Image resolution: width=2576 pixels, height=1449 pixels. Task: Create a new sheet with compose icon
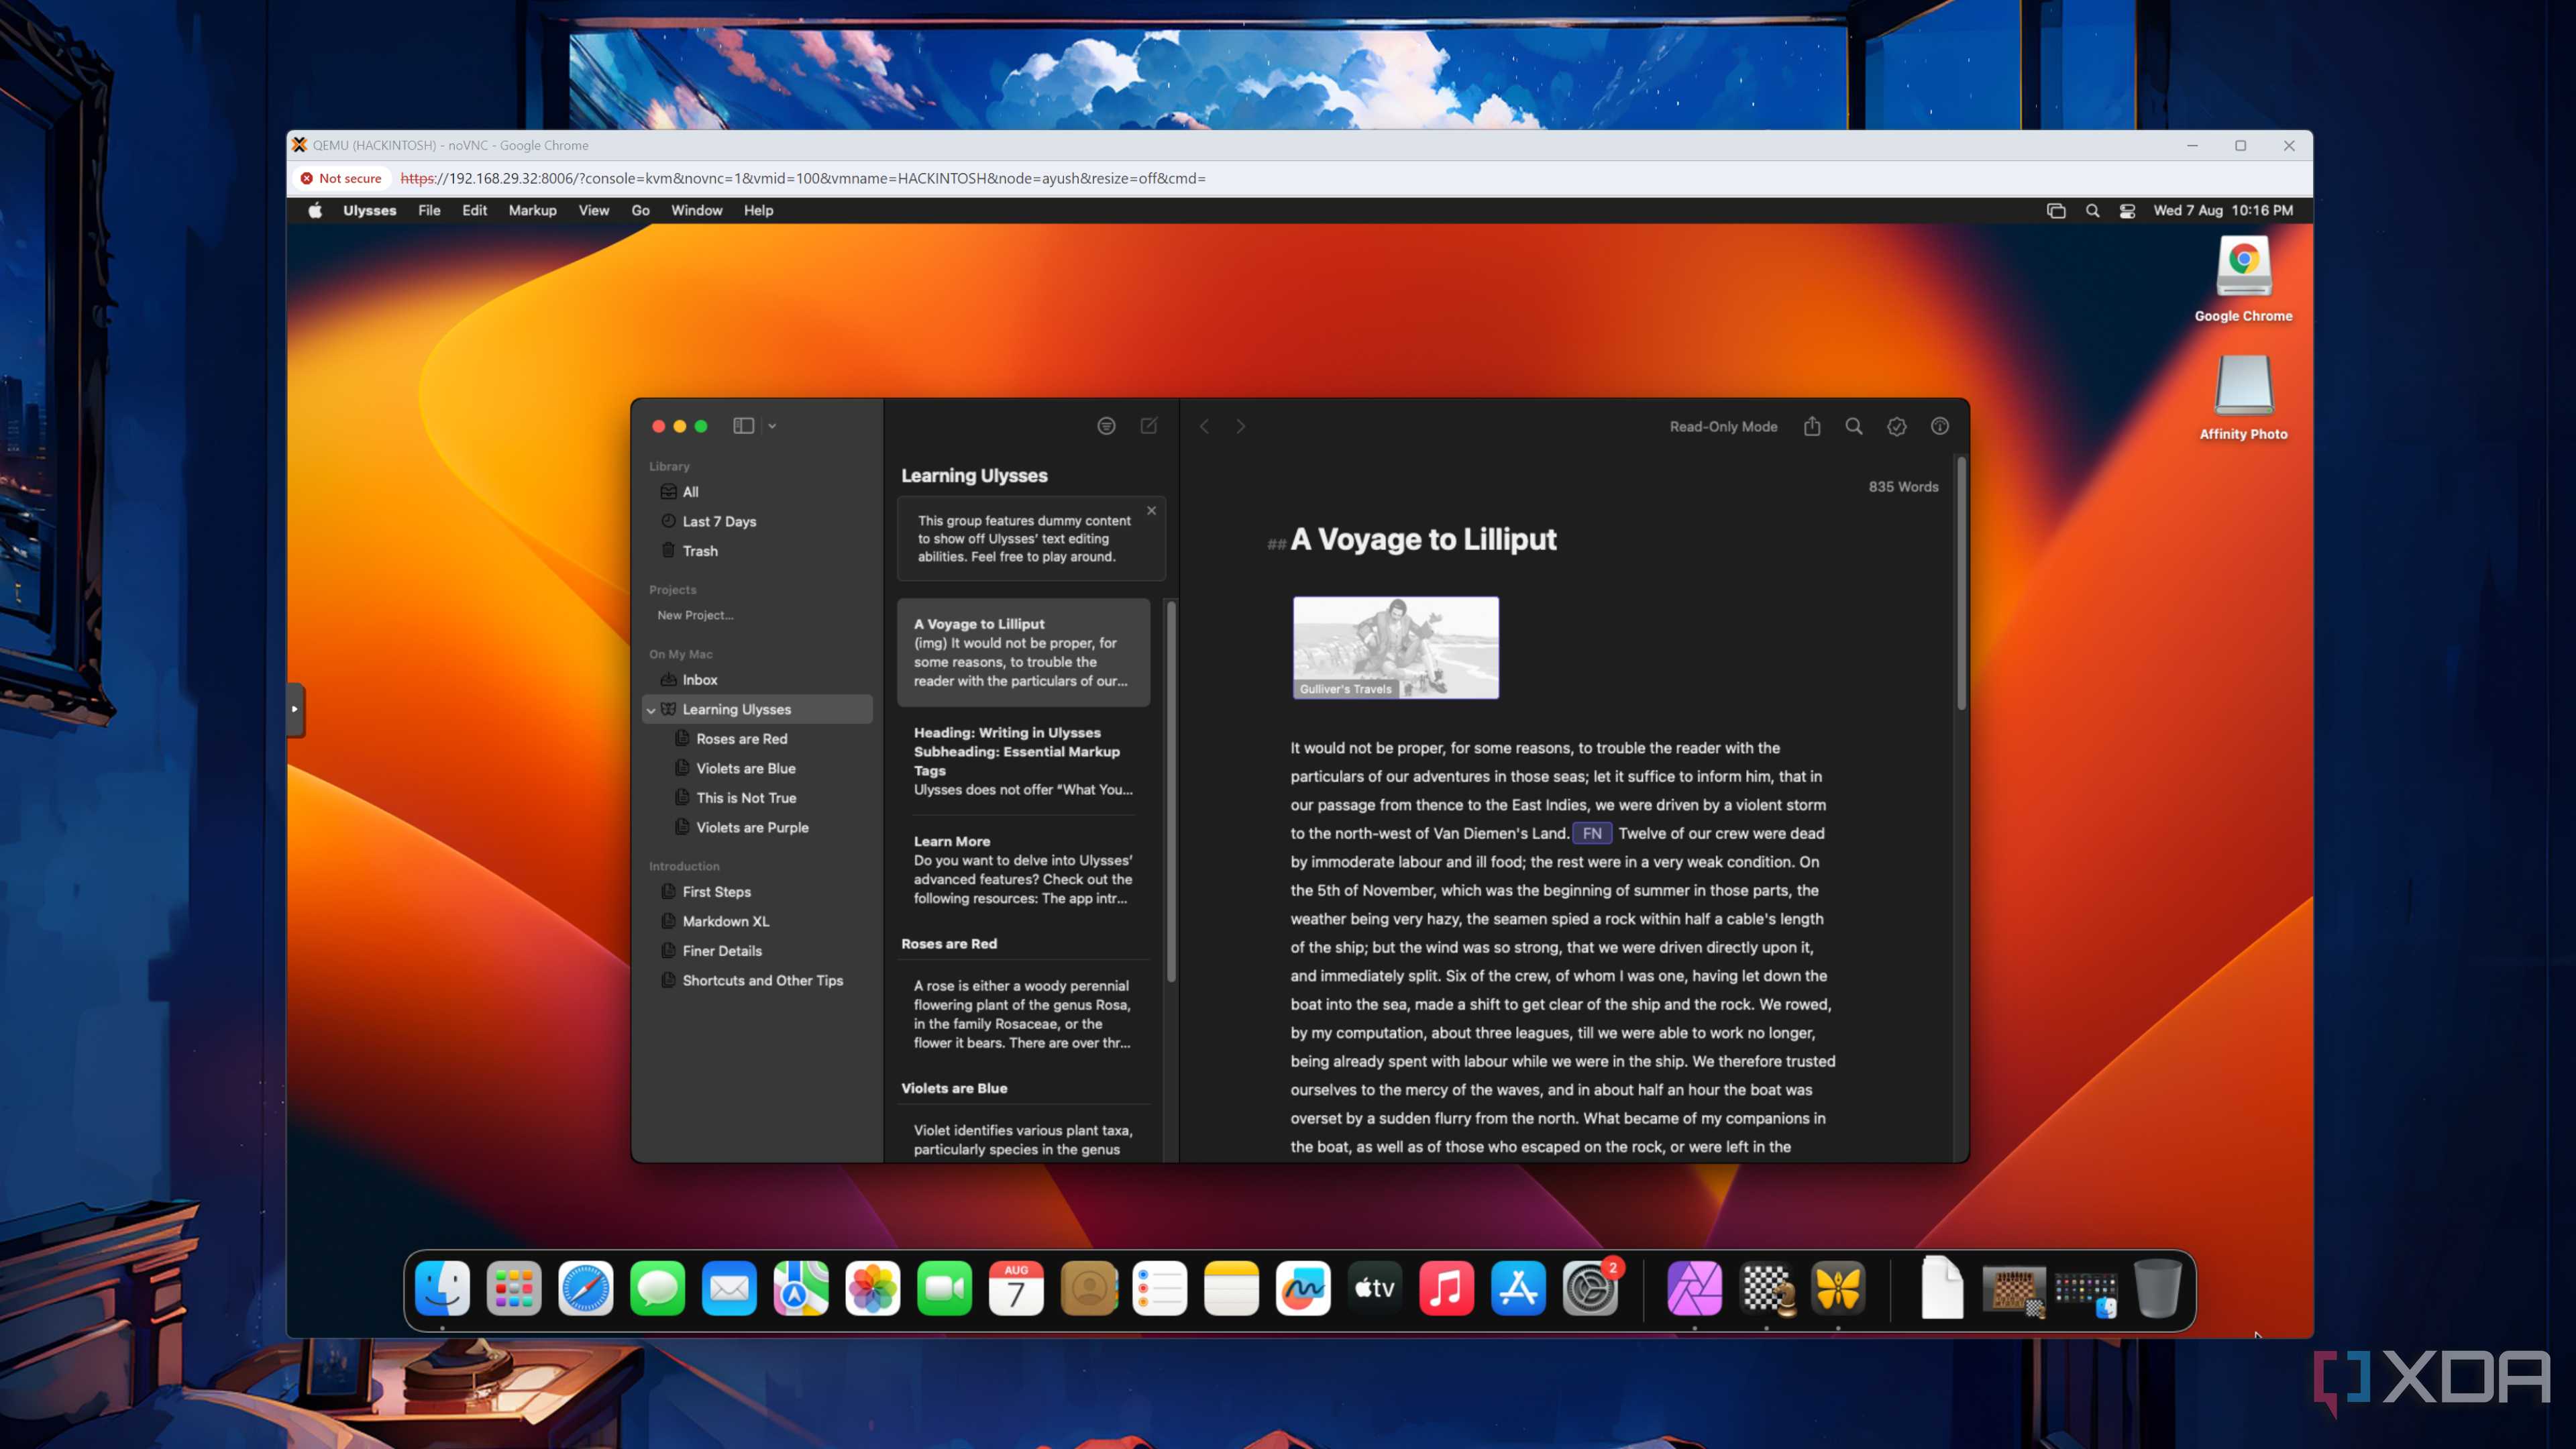[1149, 426]
